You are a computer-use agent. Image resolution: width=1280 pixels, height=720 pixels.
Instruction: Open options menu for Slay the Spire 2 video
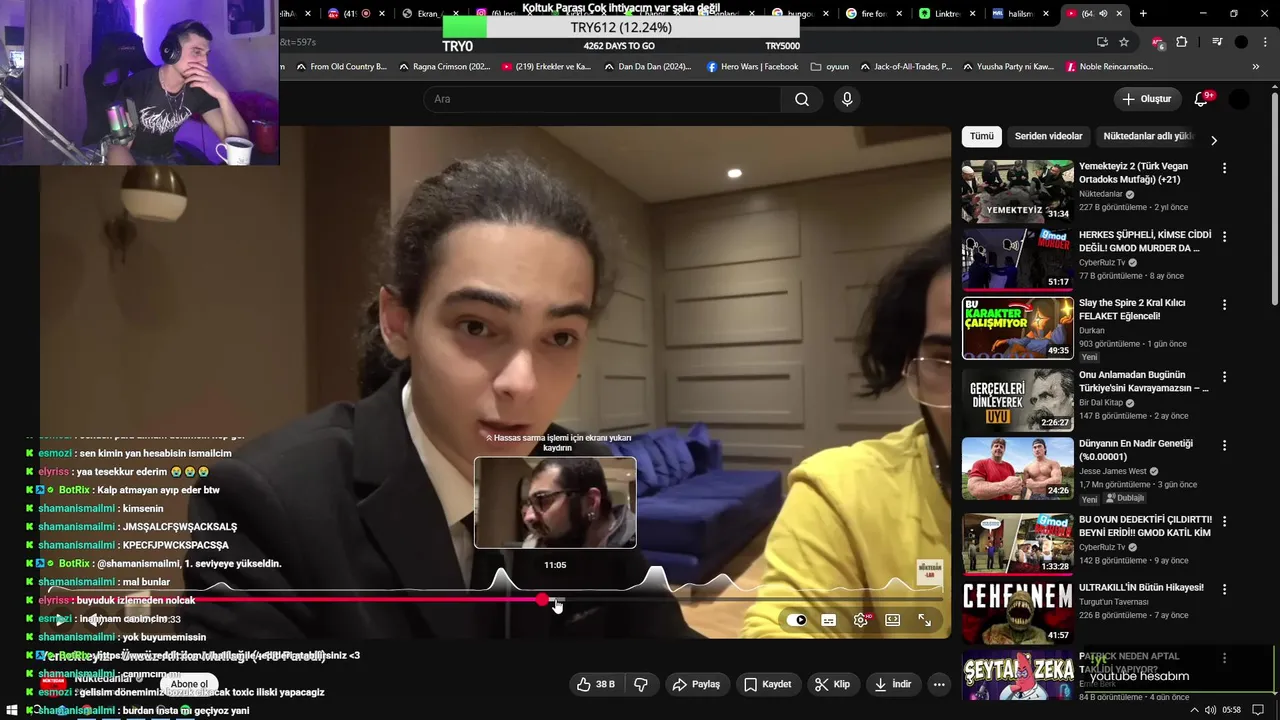[1224, 305]
